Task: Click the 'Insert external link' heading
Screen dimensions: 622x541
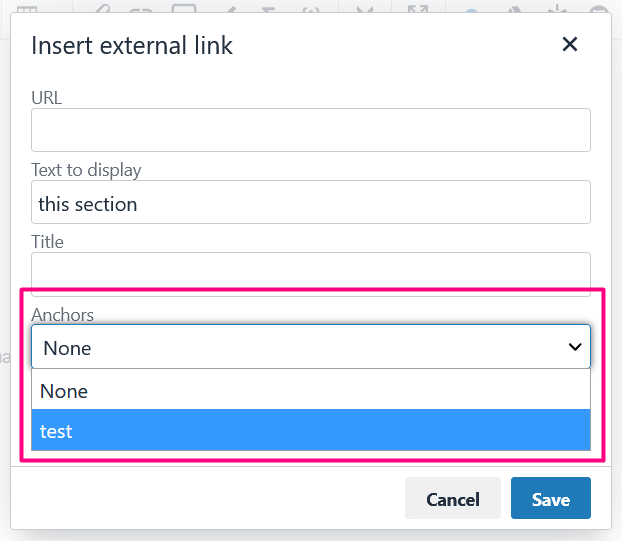Action: click(x=132, y=45)
